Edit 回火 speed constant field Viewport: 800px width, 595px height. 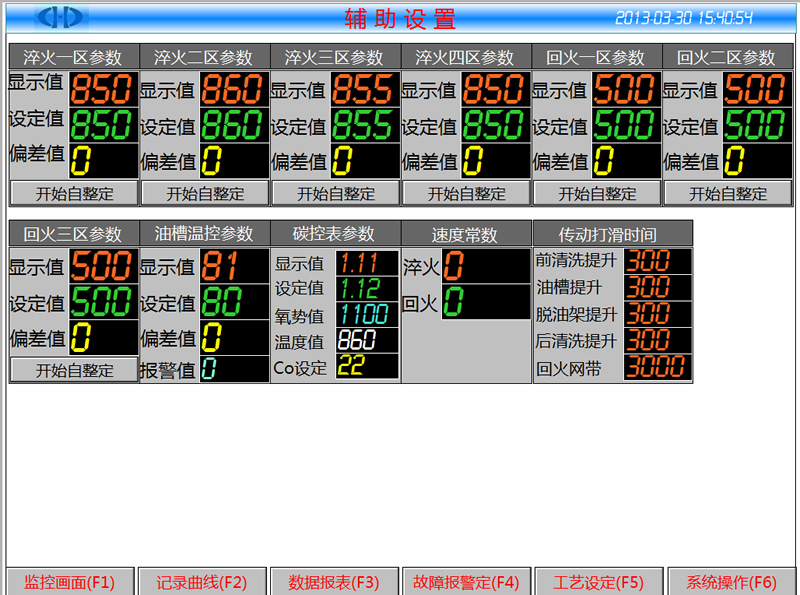click(x=486, y=302)
